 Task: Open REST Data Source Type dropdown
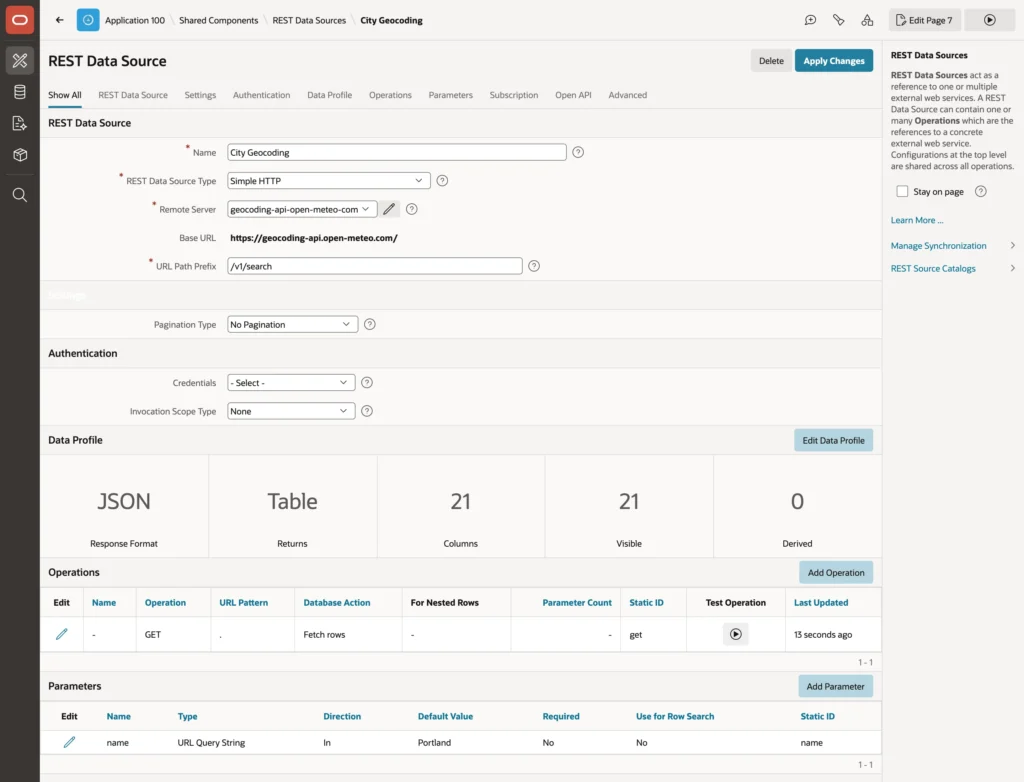pyautogui.click(x=328, y=181)
